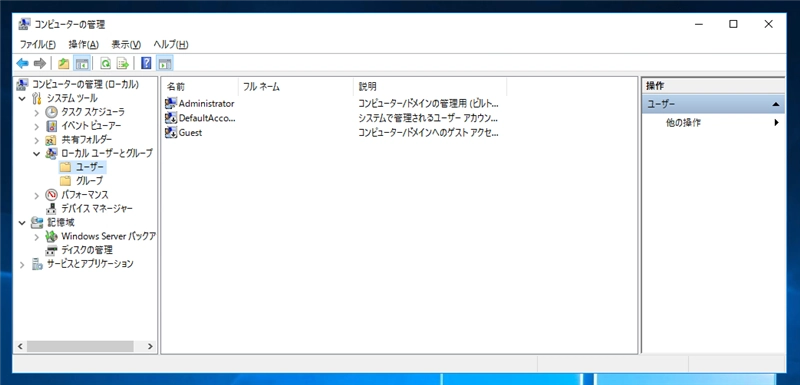Open the ヘルプ(H) menu

[x=171, y=44]
